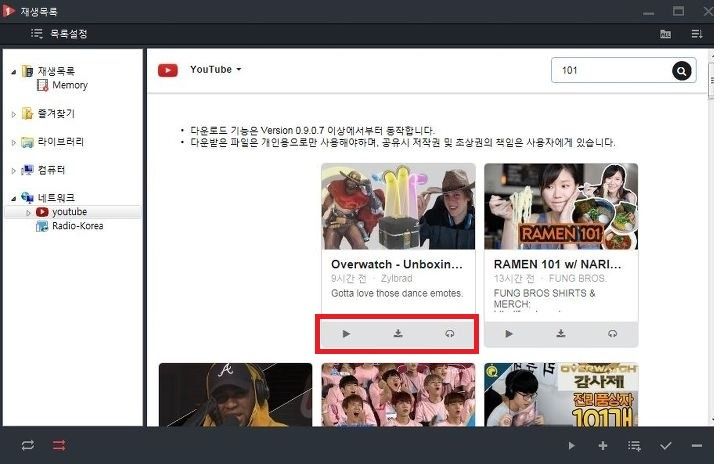Image resolution: width=720 pixels, height=464 pixels.
Task: Click the FUNG BROS. channel name
Action: point(578,278)
